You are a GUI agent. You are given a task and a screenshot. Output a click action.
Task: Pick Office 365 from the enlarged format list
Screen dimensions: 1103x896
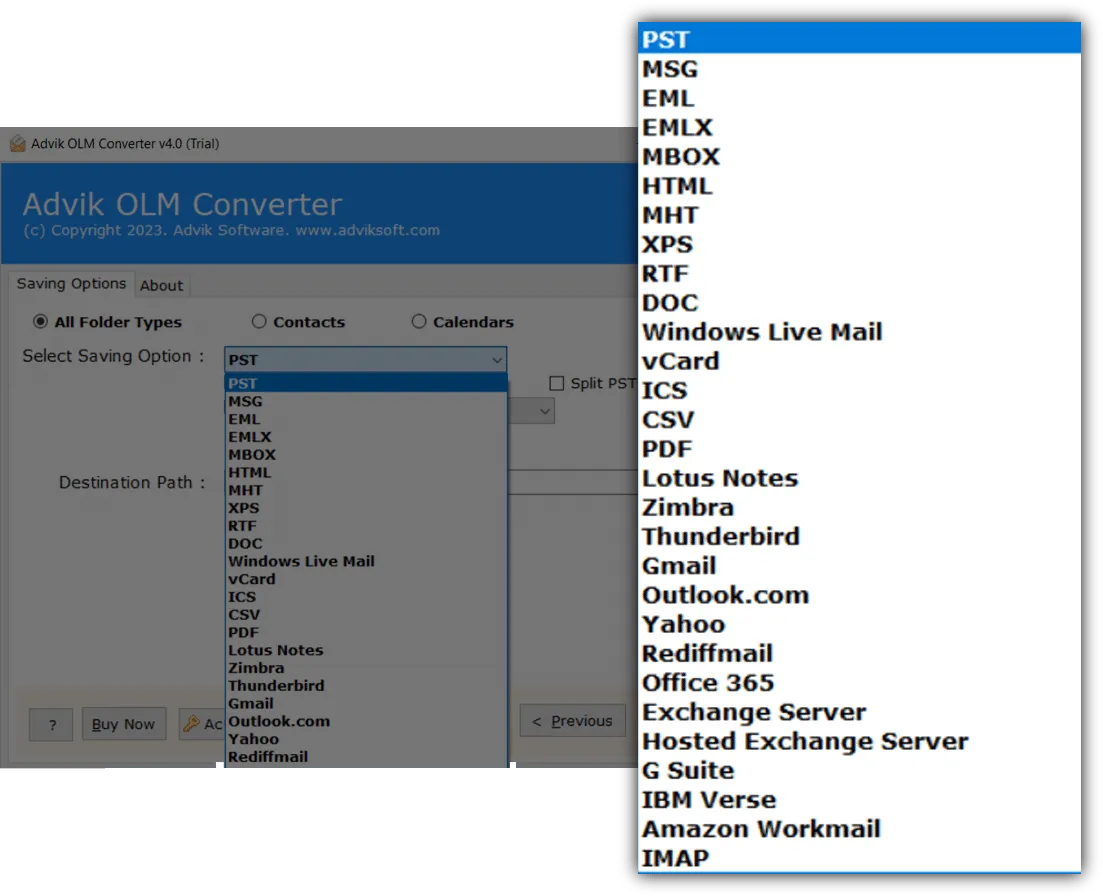tap(707, 683)
